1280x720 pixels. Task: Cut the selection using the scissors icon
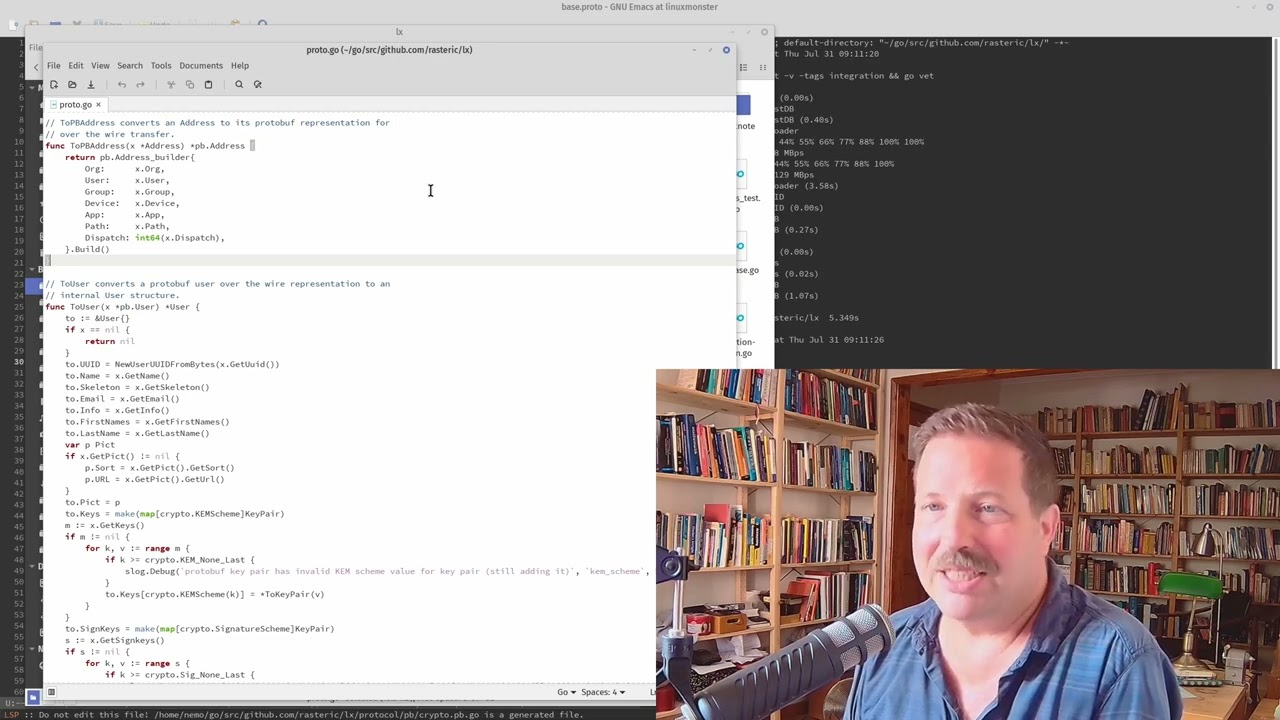(171, 85)
